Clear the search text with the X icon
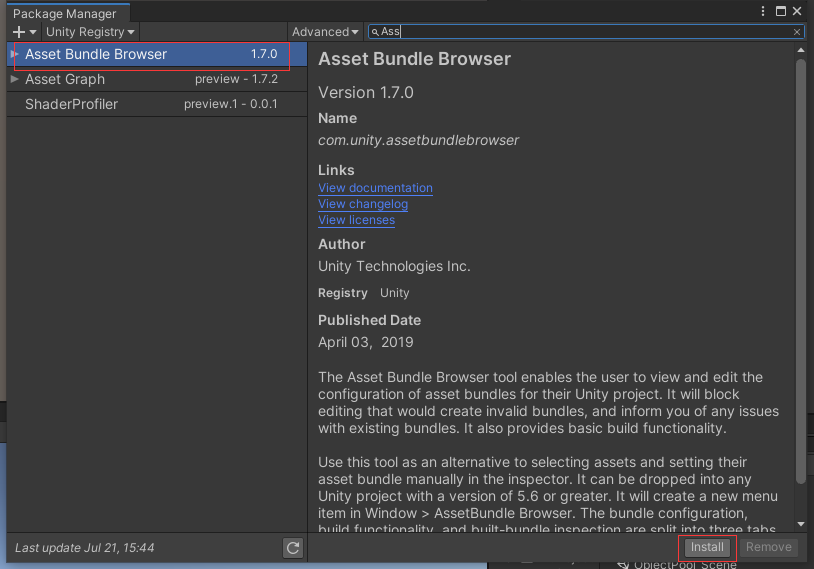 click(797, 32)
